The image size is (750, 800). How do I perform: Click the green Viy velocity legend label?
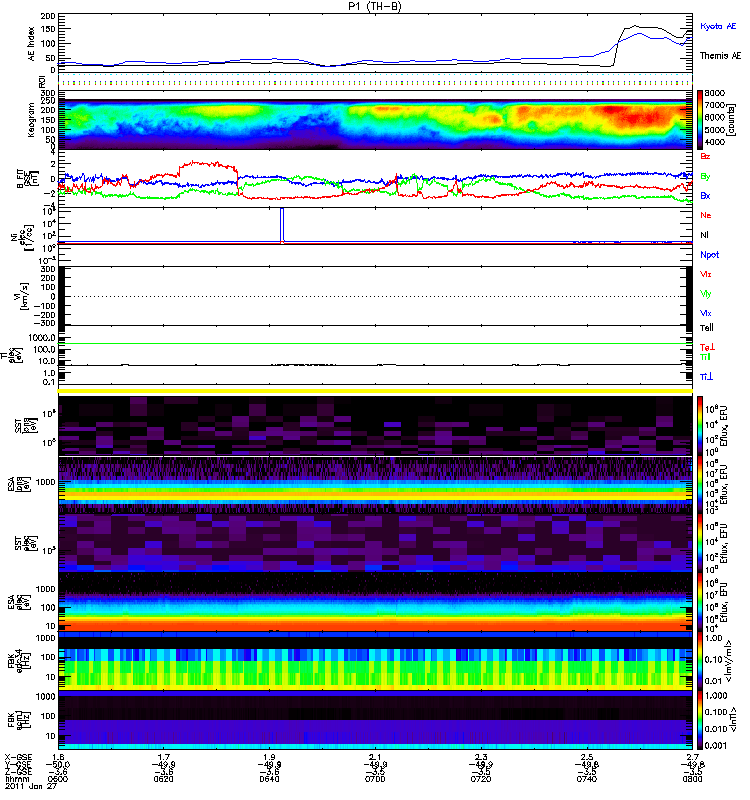click(706, 293)
